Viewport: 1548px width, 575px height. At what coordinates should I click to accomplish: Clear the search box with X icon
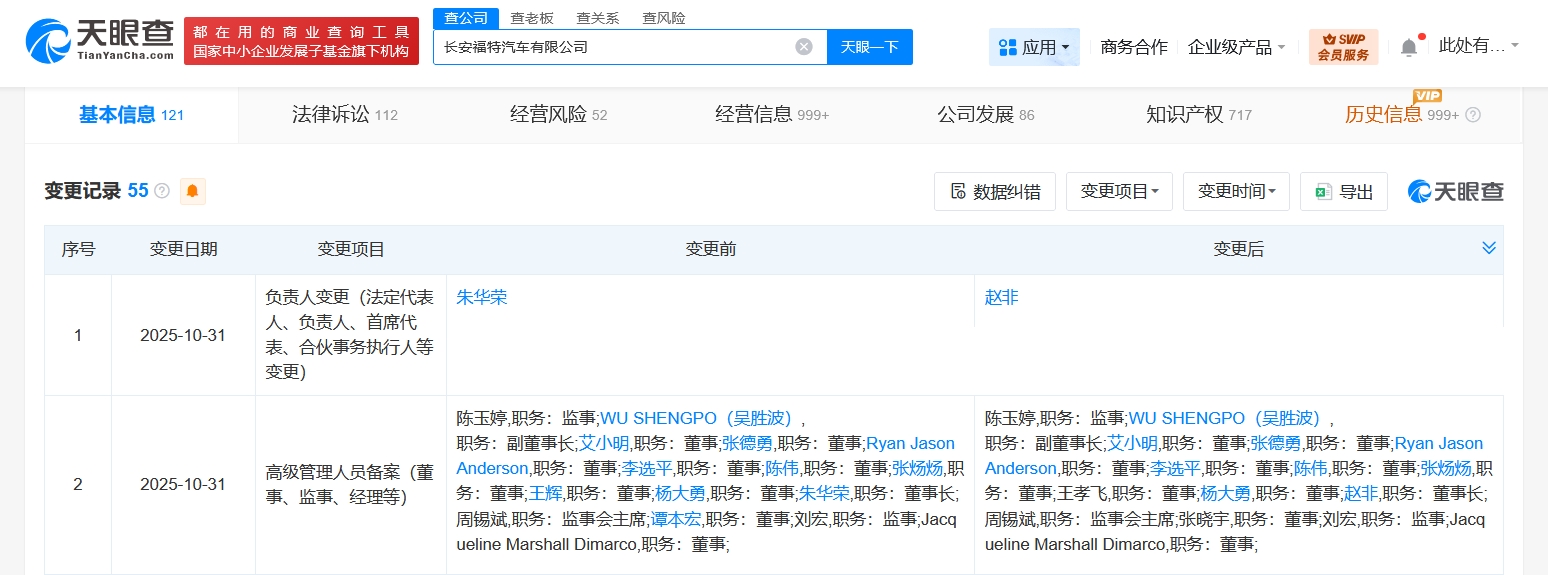[x=804, y=47]
